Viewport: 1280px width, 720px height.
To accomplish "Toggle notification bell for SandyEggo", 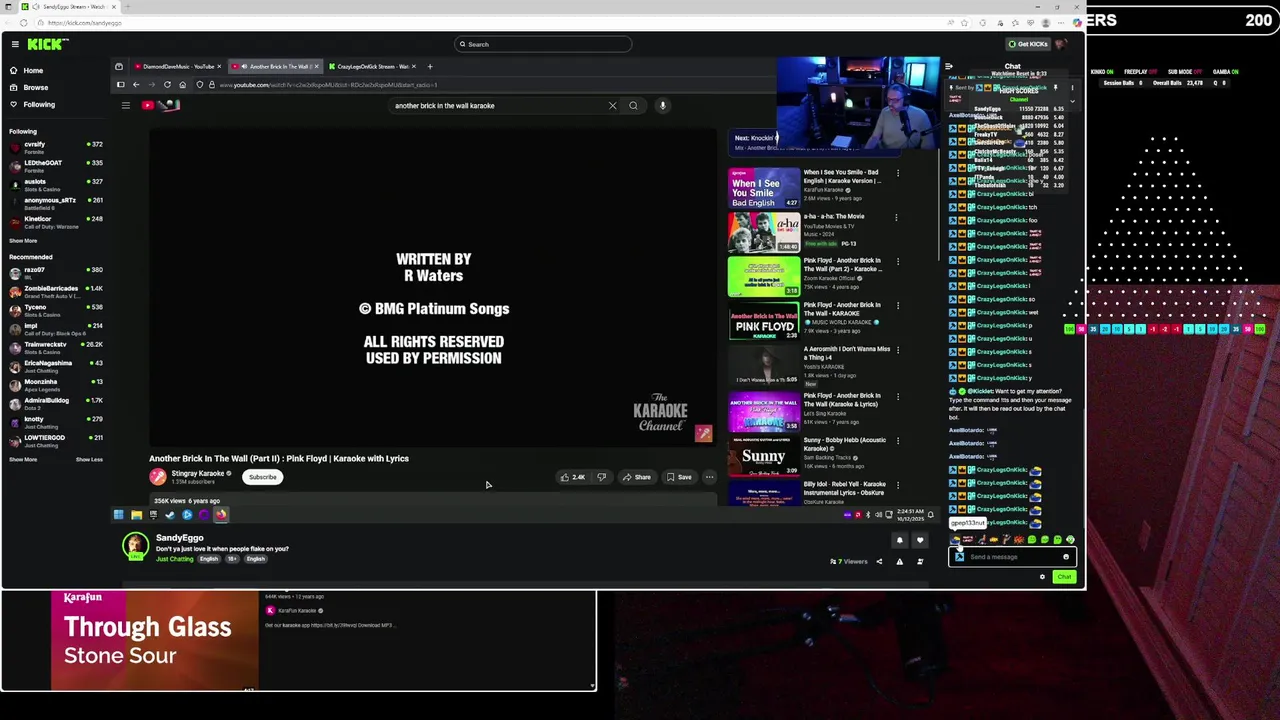I will [x=899, y=541].
